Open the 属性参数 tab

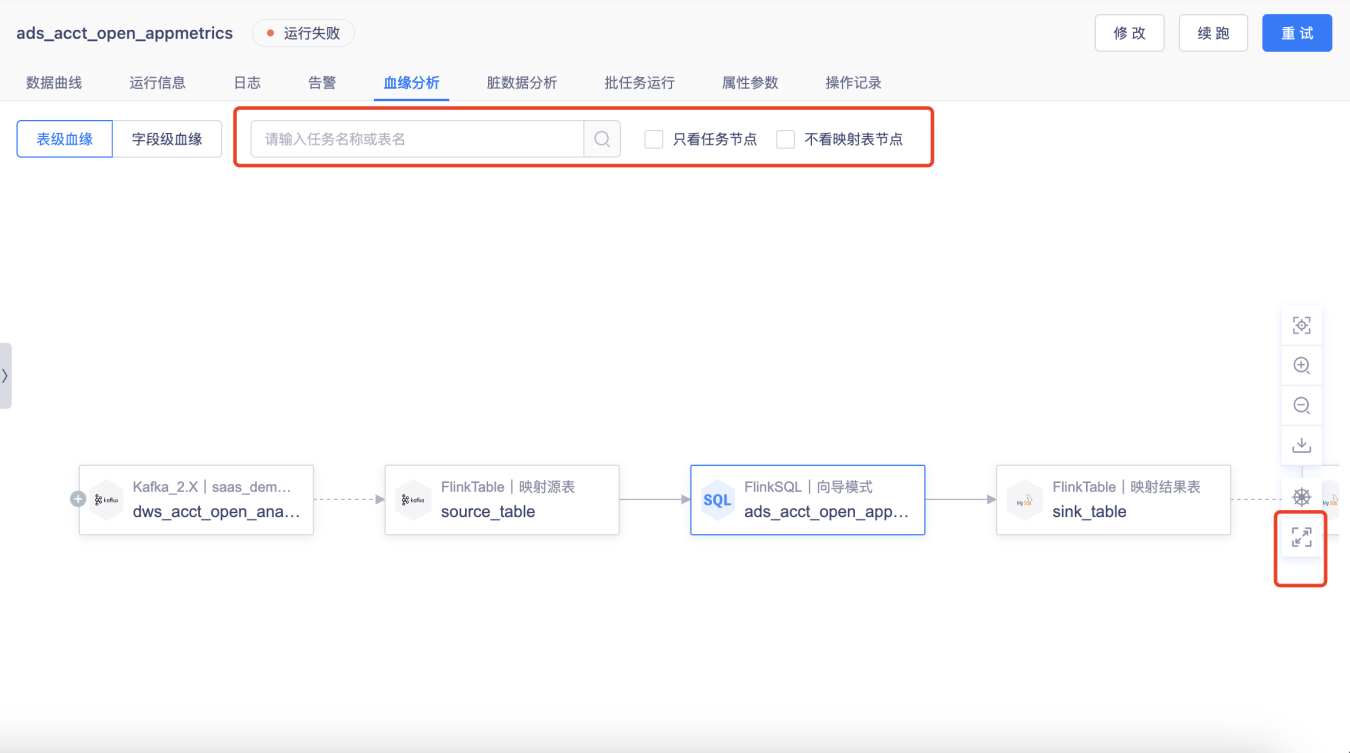pos(750,83)
